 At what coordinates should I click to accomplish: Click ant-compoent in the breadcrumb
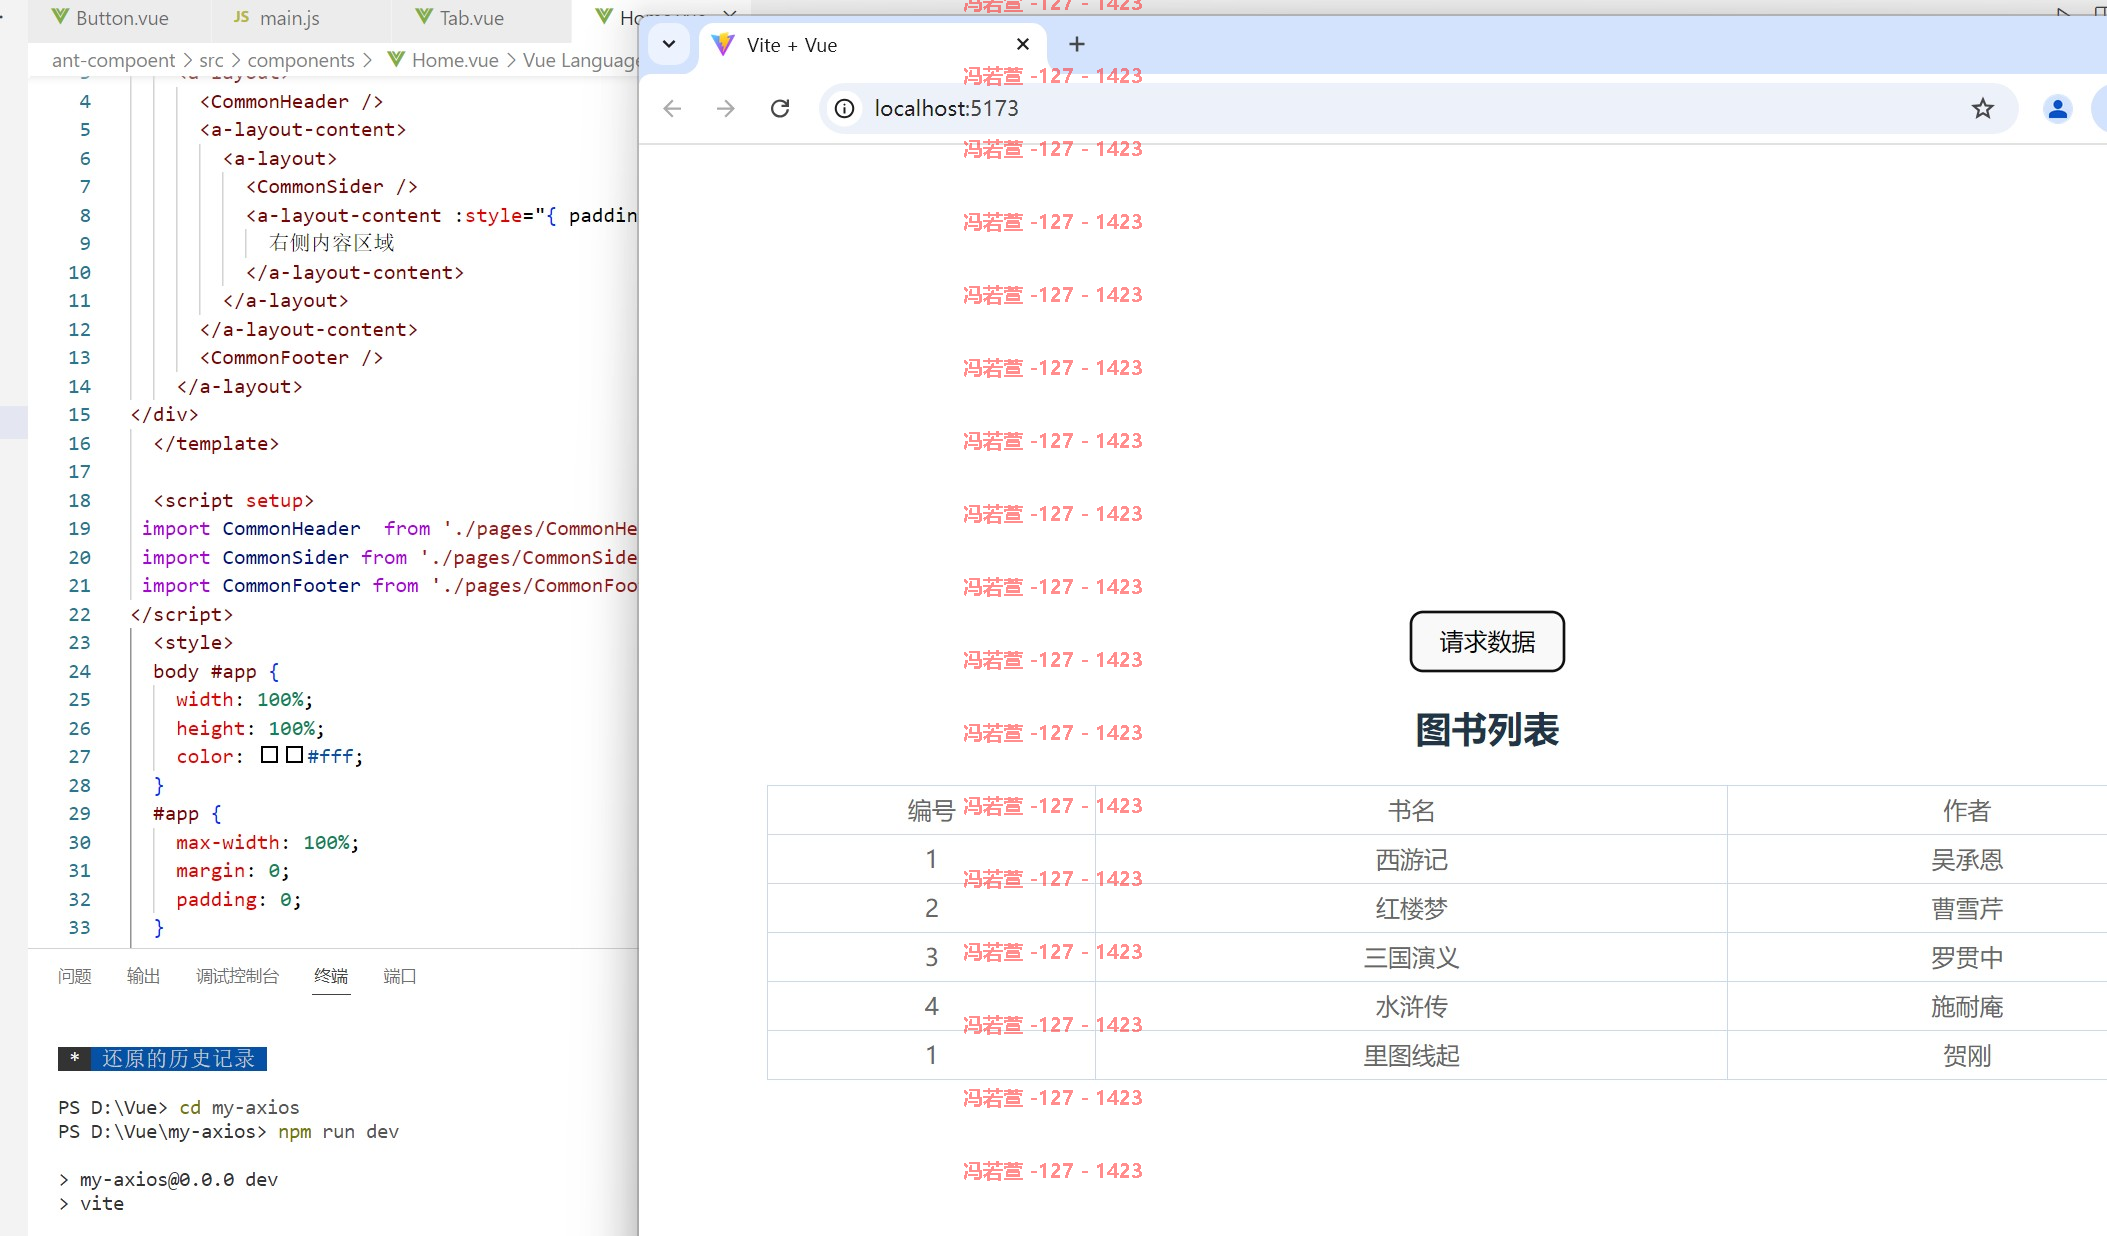113,60
